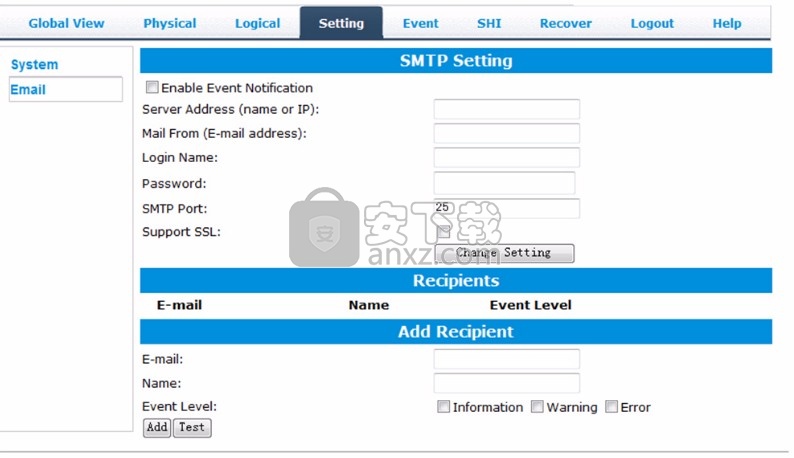Switch to the Physical tab
Screen dimensions: 794x458
[170, 23]
